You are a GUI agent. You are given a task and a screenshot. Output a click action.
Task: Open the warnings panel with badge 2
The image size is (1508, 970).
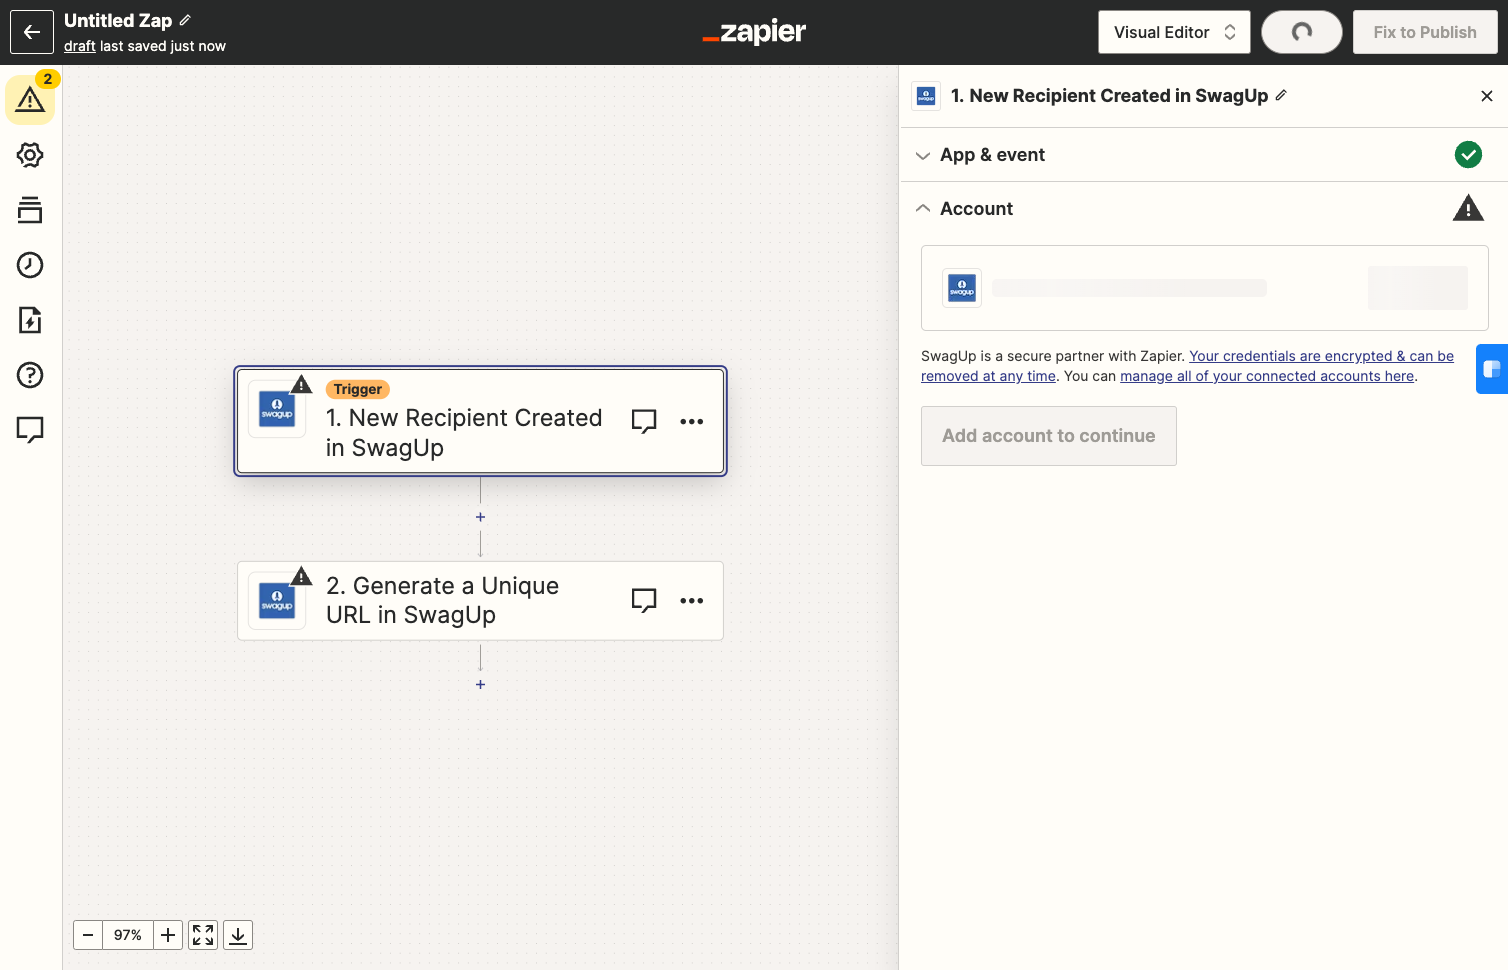pos(30,100)
